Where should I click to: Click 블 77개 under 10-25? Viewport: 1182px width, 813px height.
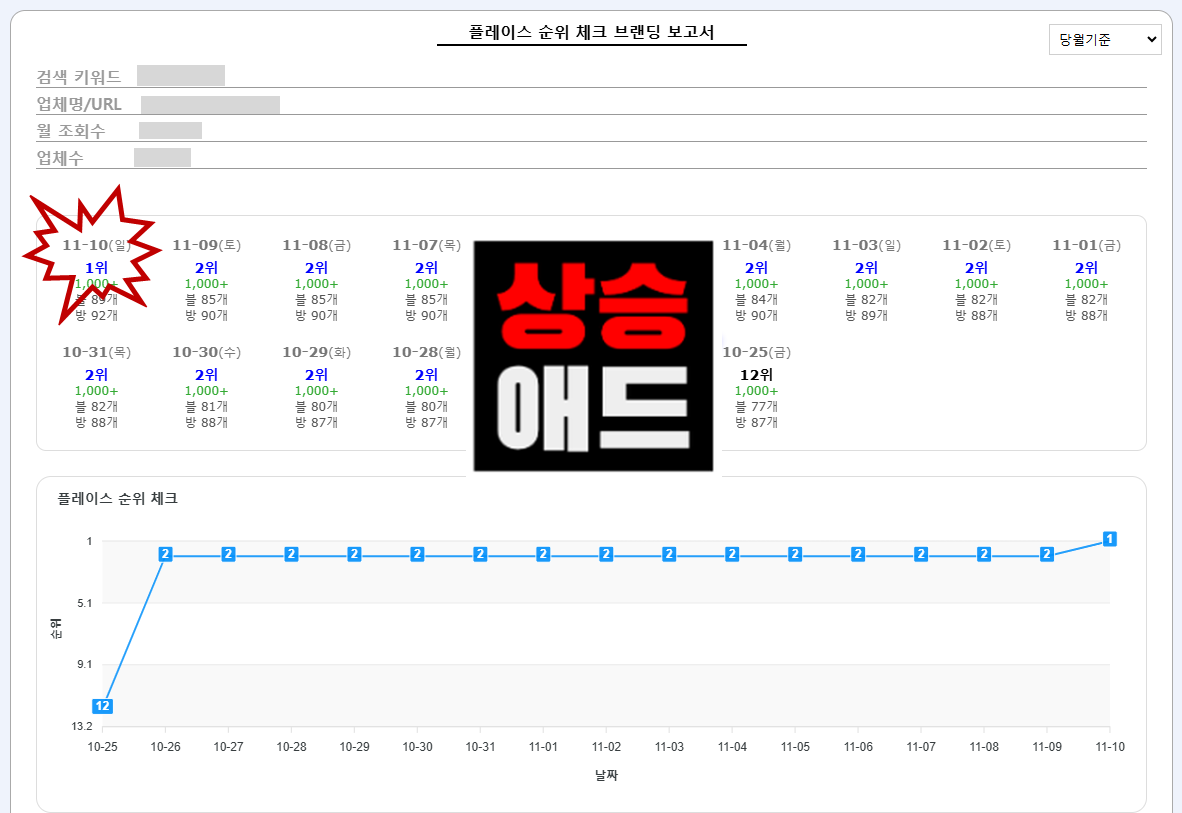(757, 406)
